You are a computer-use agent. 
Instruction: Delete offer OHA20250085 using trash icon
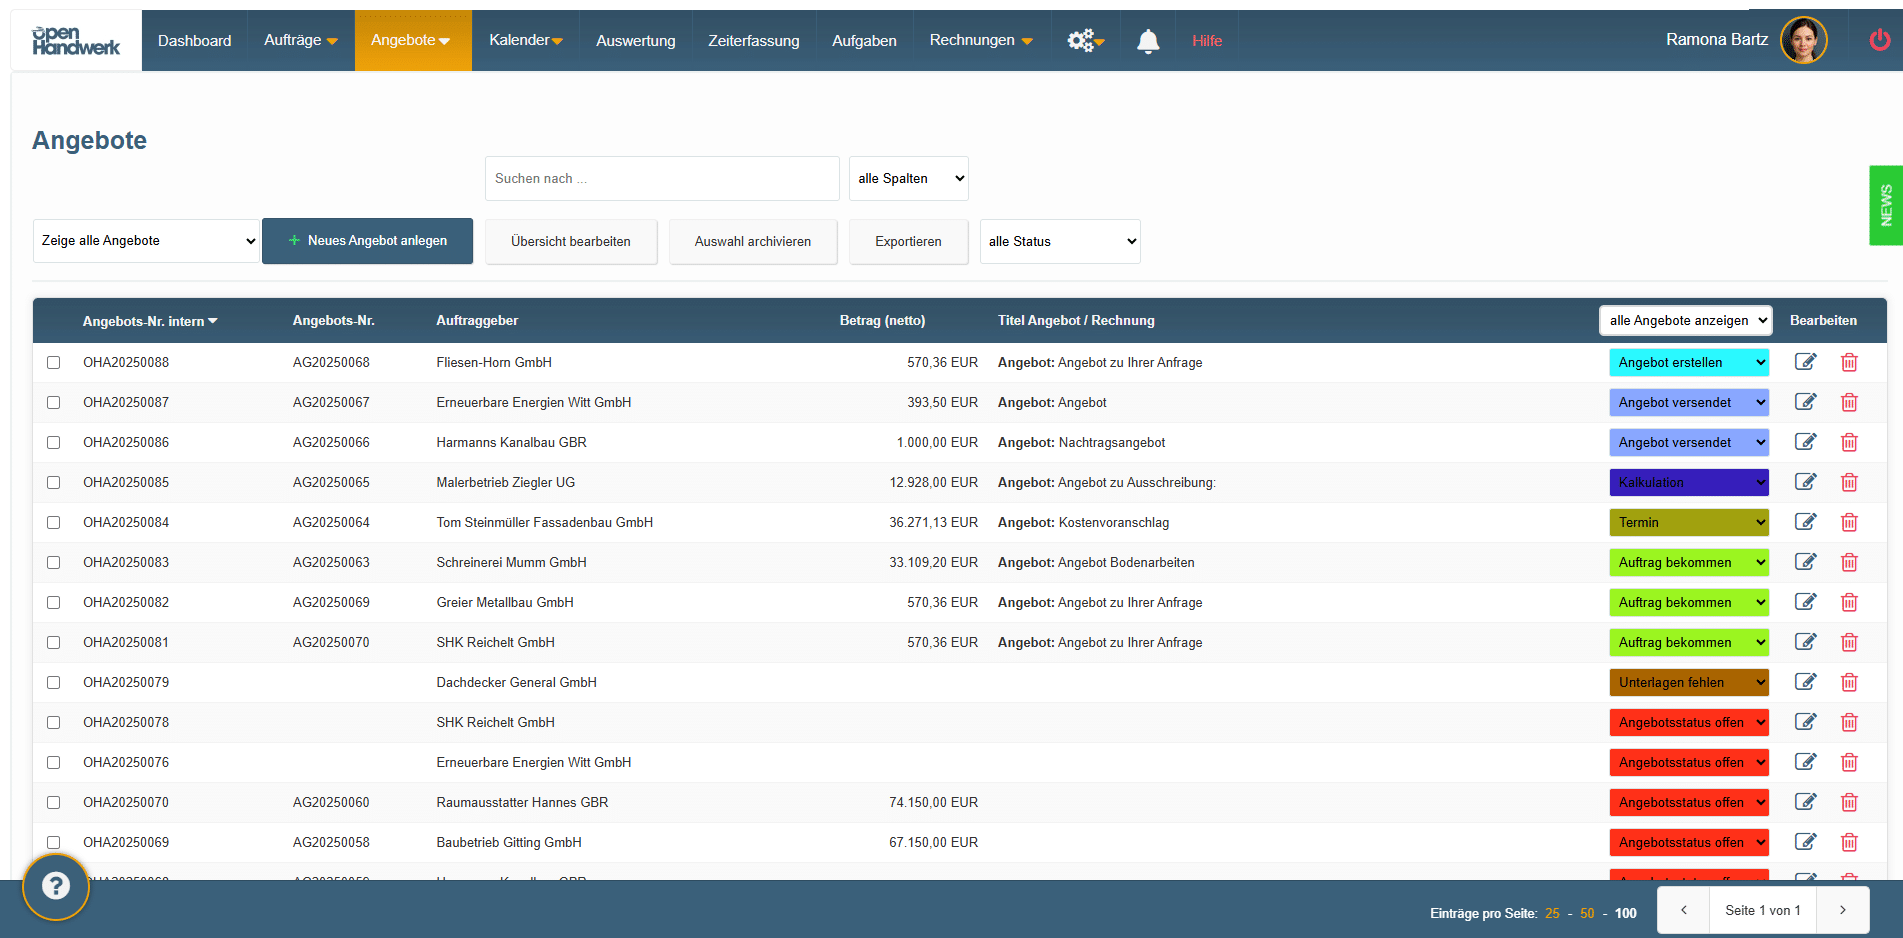1849,482
